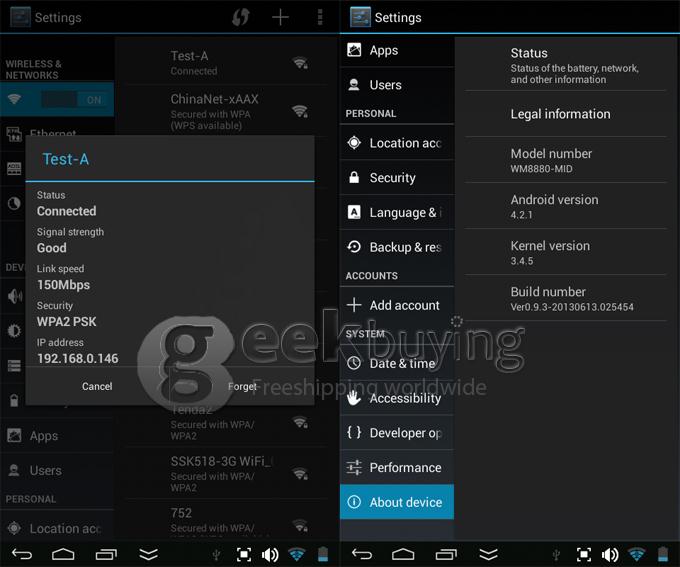Tap the WPS refresh icon in Settings bar
The height and width of the screenshot is (567, 680).
241,17
